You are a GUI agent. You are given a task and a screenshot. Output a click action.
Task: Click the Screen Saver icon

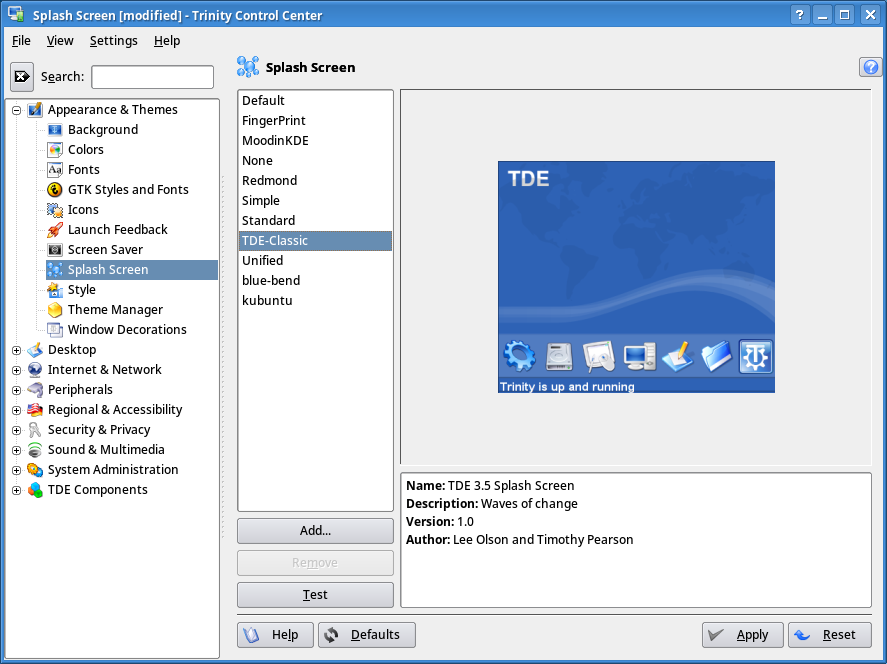(55, 249)
